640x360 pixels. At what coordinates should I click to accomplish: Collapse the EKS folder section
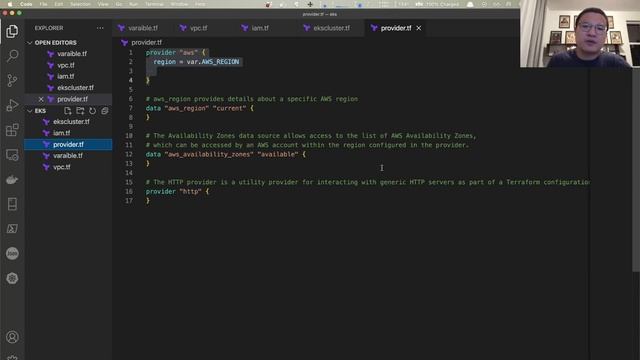coord(30,111)
